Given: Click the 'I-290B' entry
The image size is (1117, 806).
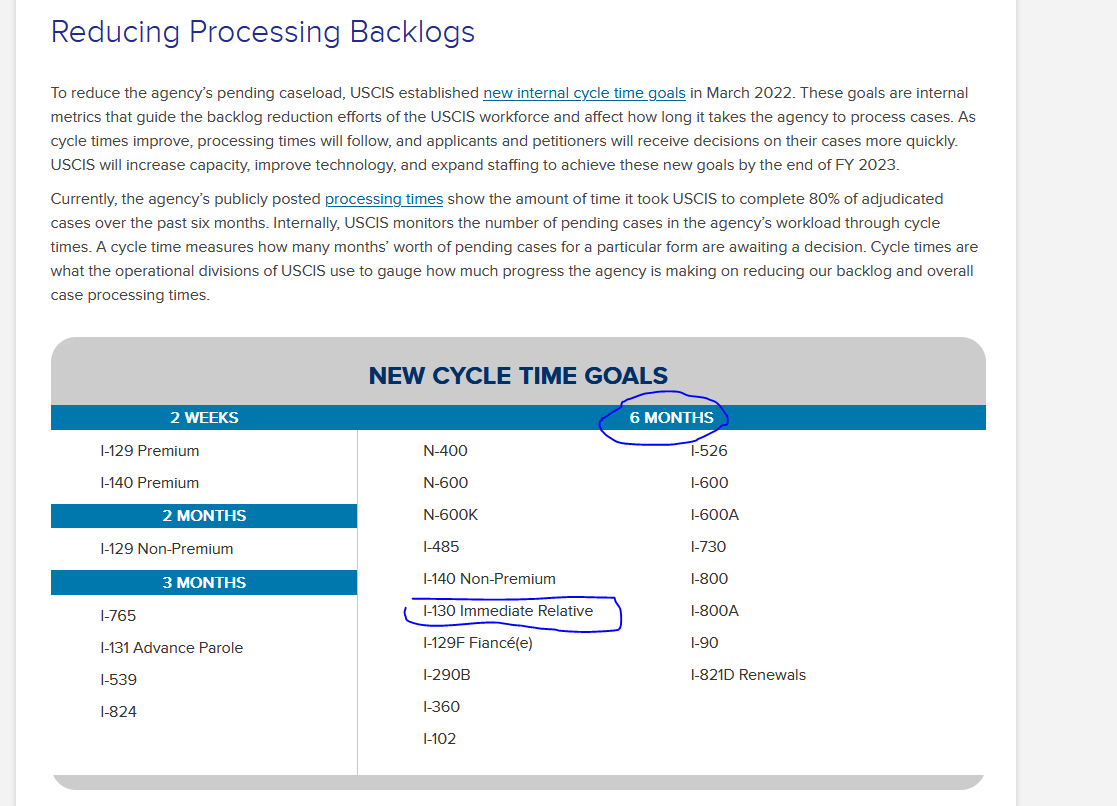Looking at the screenshot, I should click(x=447, y=676).
